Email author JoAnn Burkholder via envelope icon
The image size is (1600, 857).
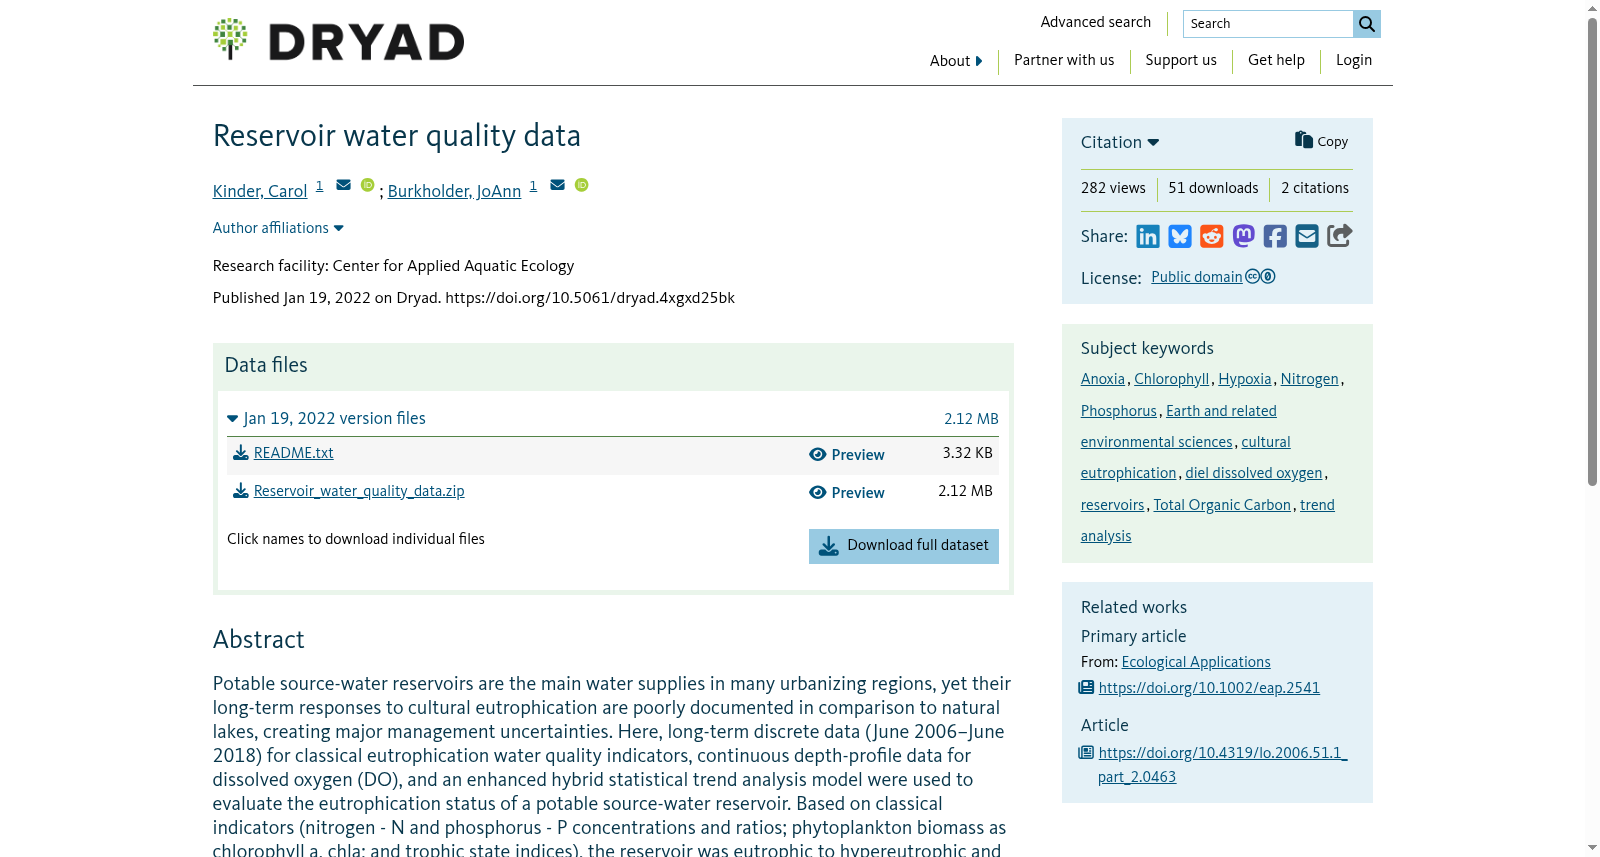tap(557, 185)
